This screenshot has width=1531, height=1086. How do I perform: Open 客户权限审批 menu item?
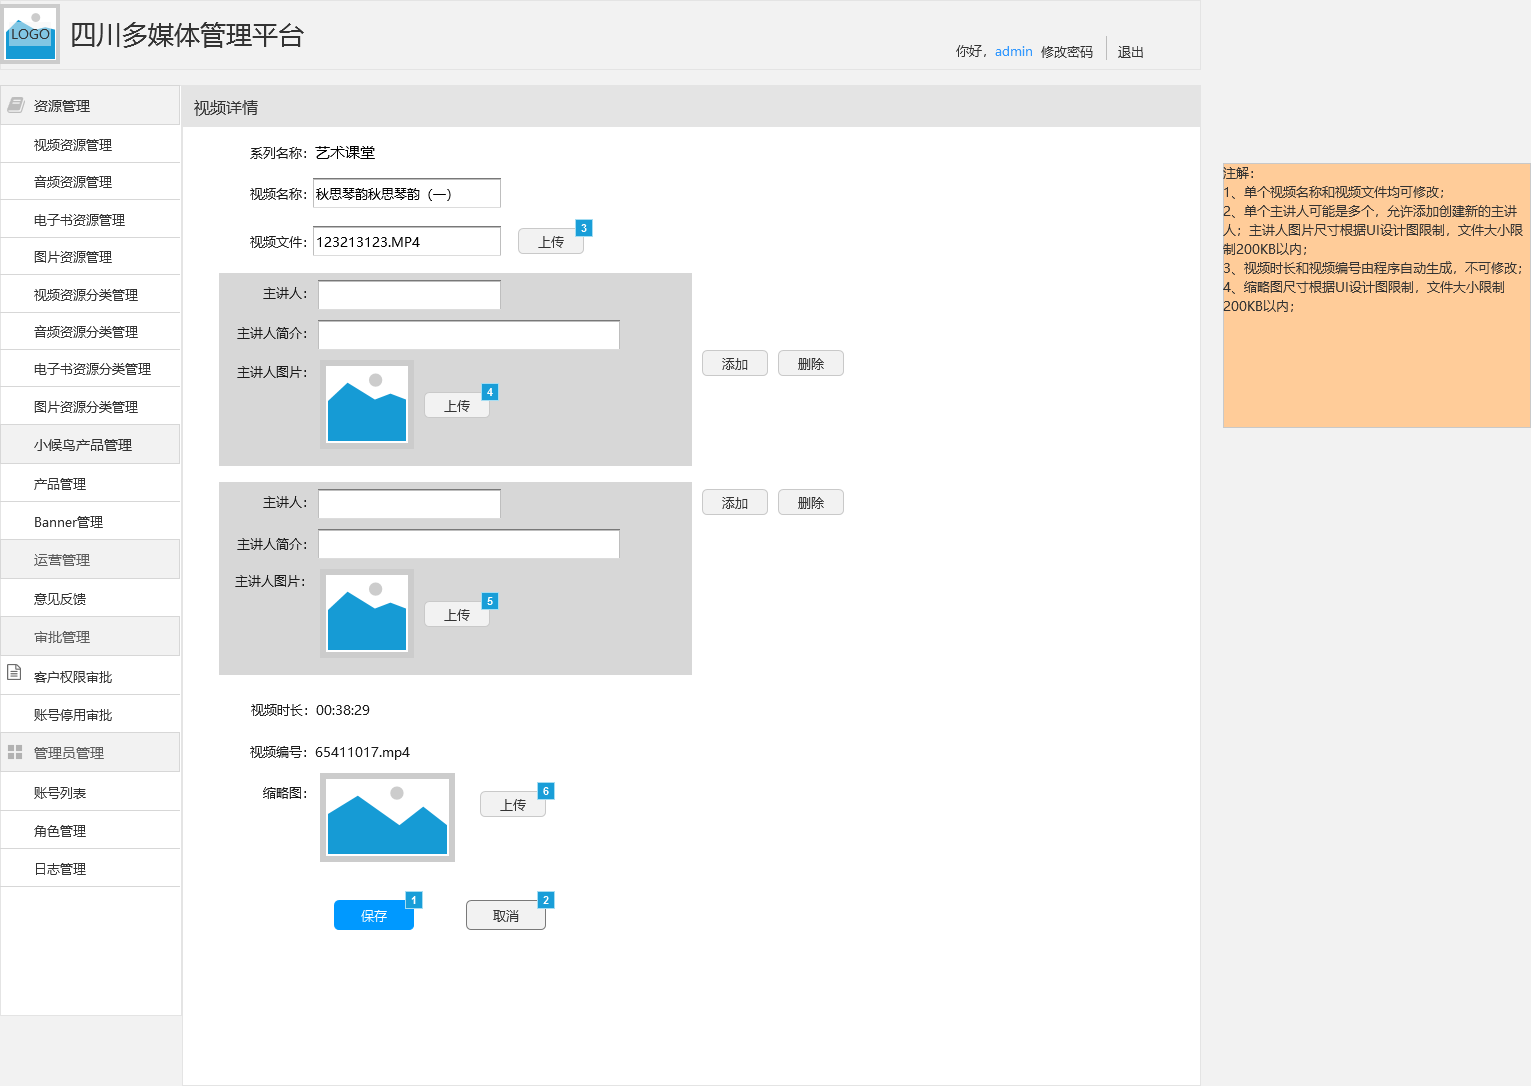90,677
